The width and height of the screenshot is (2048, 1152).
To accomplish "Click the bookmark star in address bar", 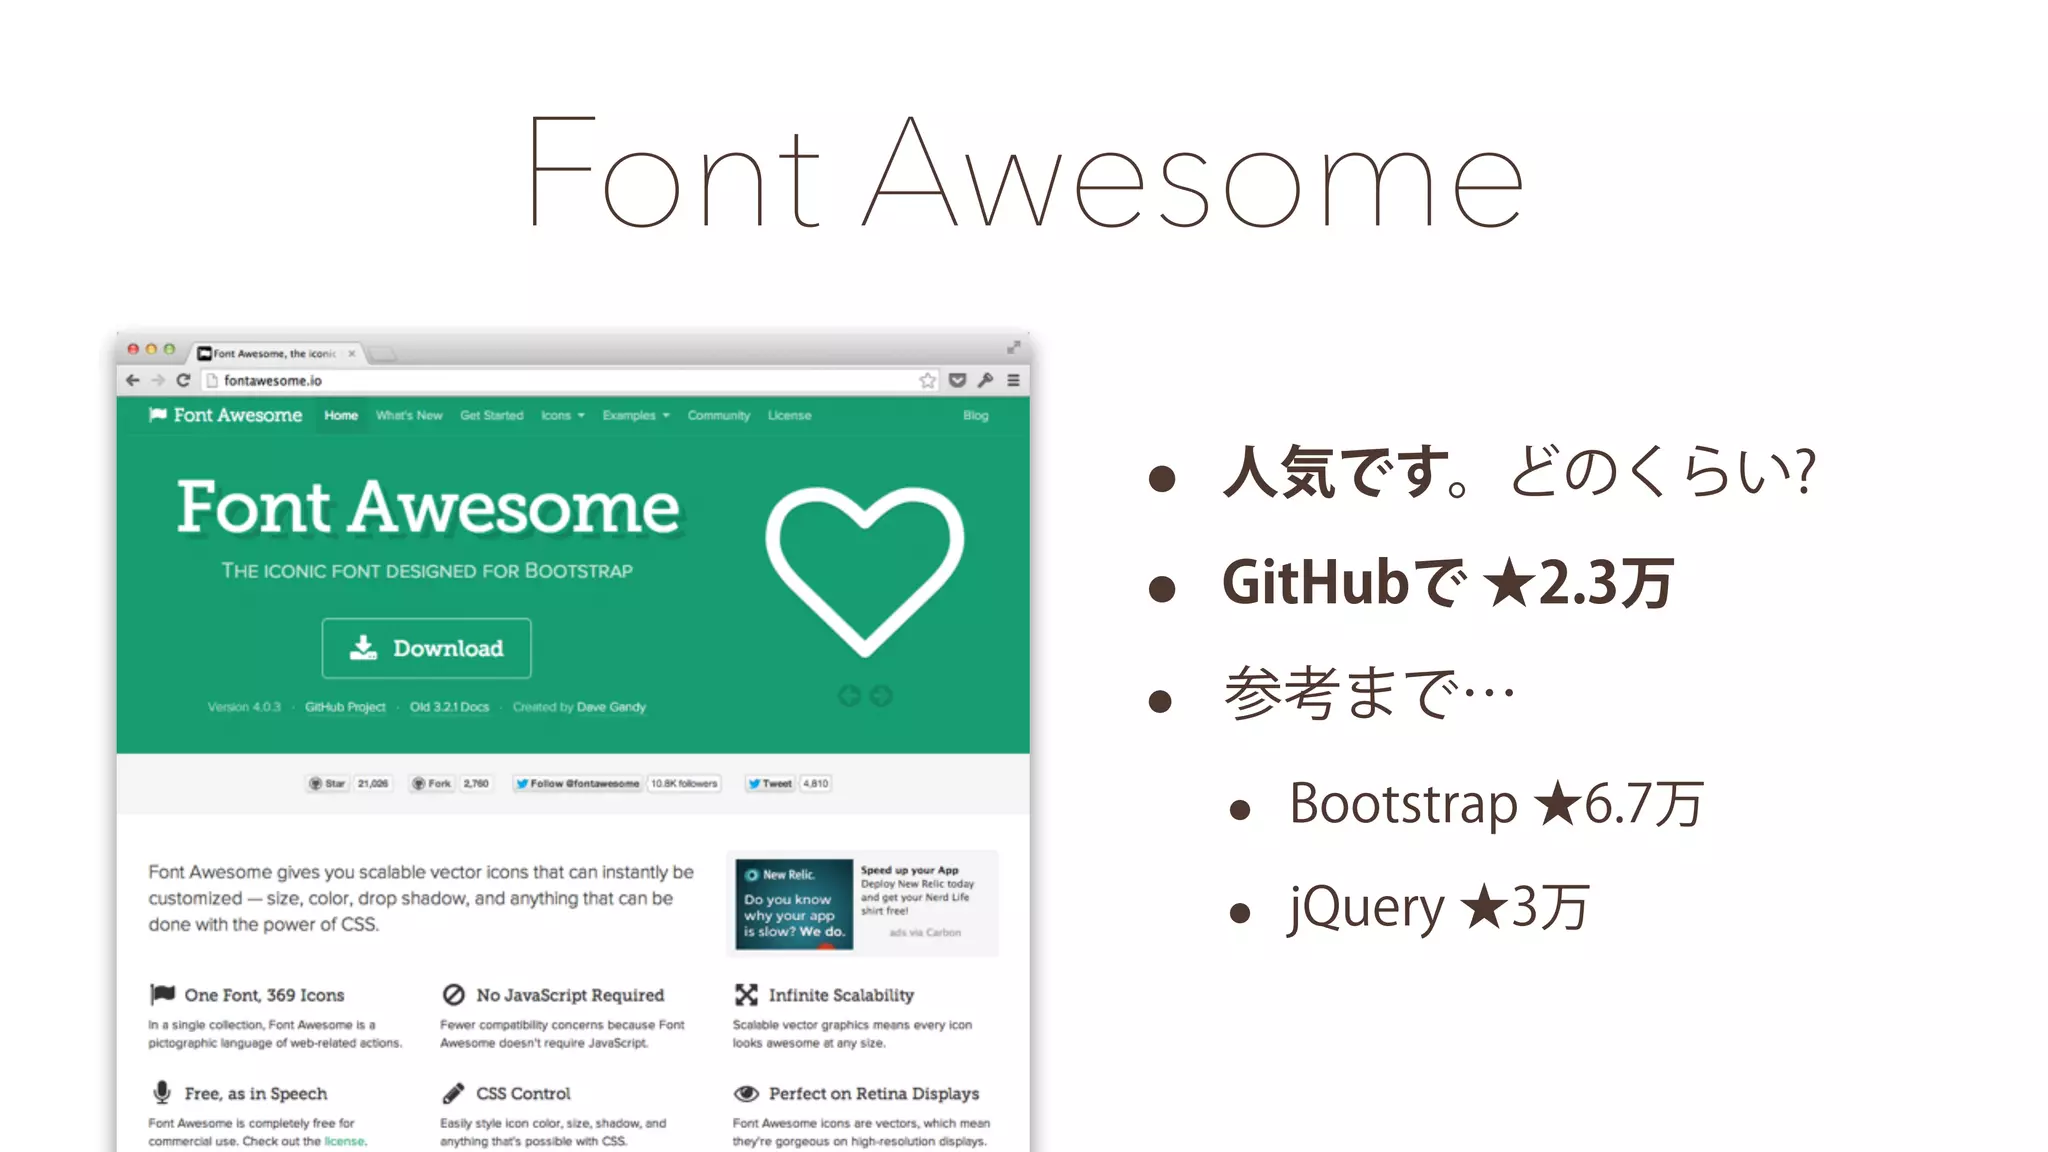I will (x=927, y=380).
